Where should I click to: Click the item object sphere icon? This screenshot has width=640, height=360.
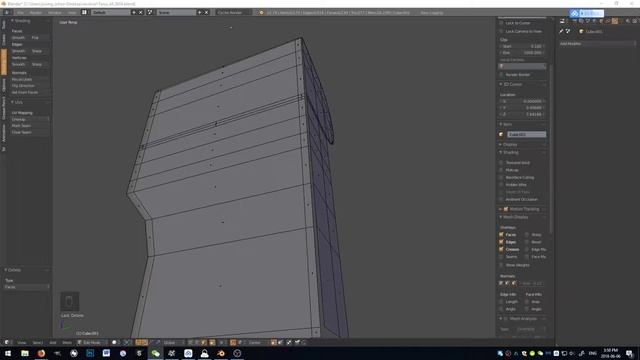(501, 134)
